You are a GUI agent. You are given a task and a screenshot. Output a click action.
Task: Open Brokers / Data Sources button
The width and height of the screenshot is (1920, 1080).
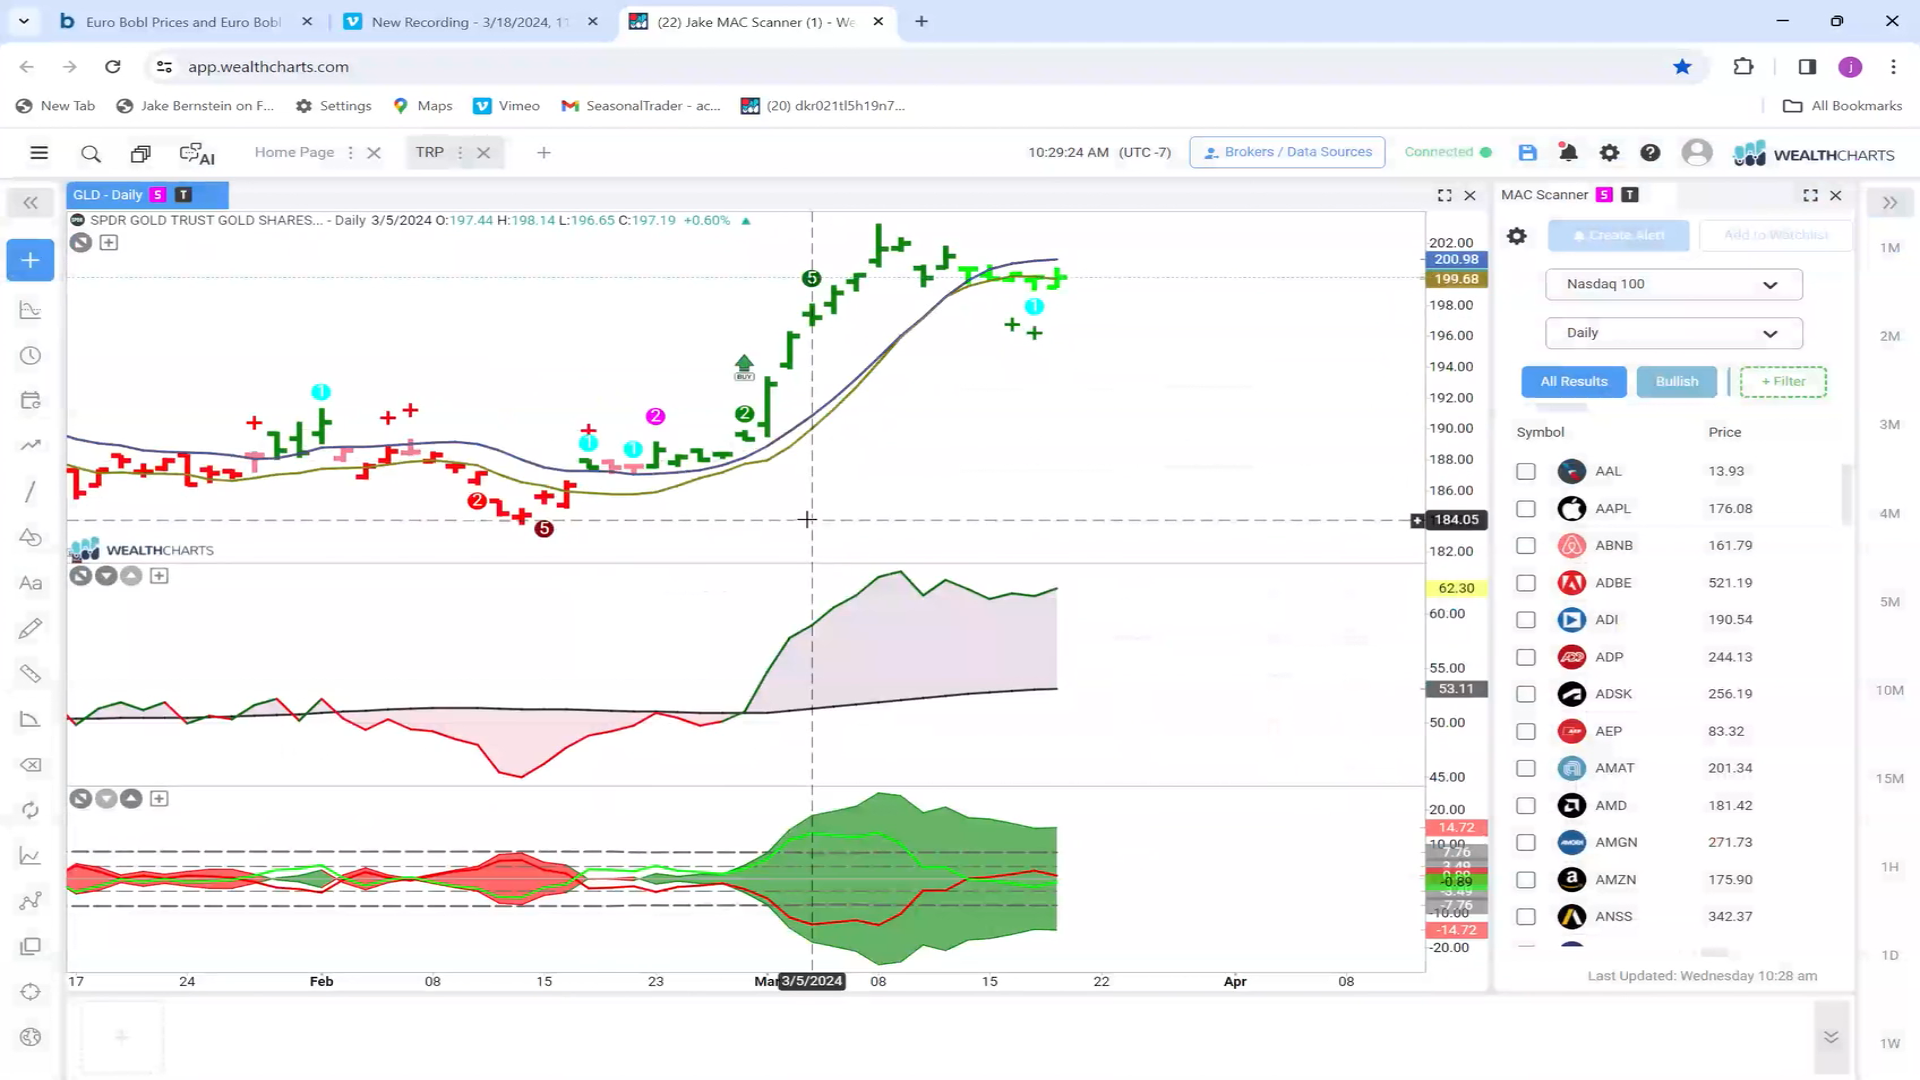coord(1287,152)
